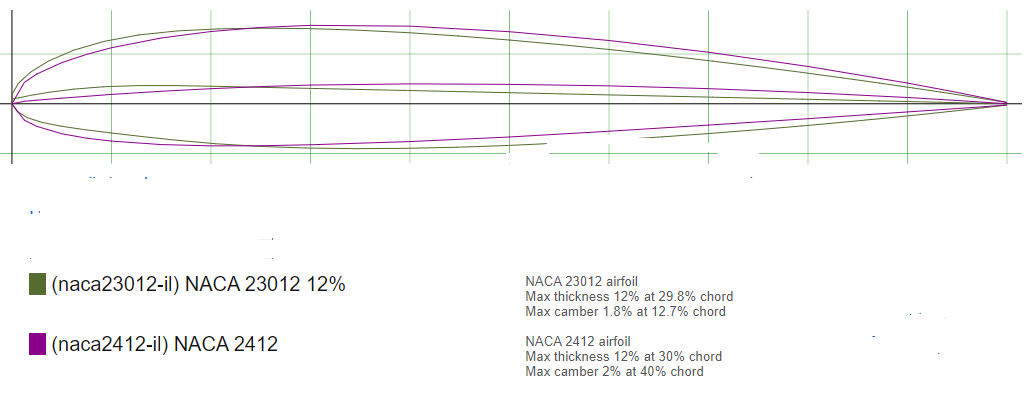This screenshot has width=1032, height=415.
Task: Click the purple NACA 2412 upper surface peak
Action: point(311,26)
